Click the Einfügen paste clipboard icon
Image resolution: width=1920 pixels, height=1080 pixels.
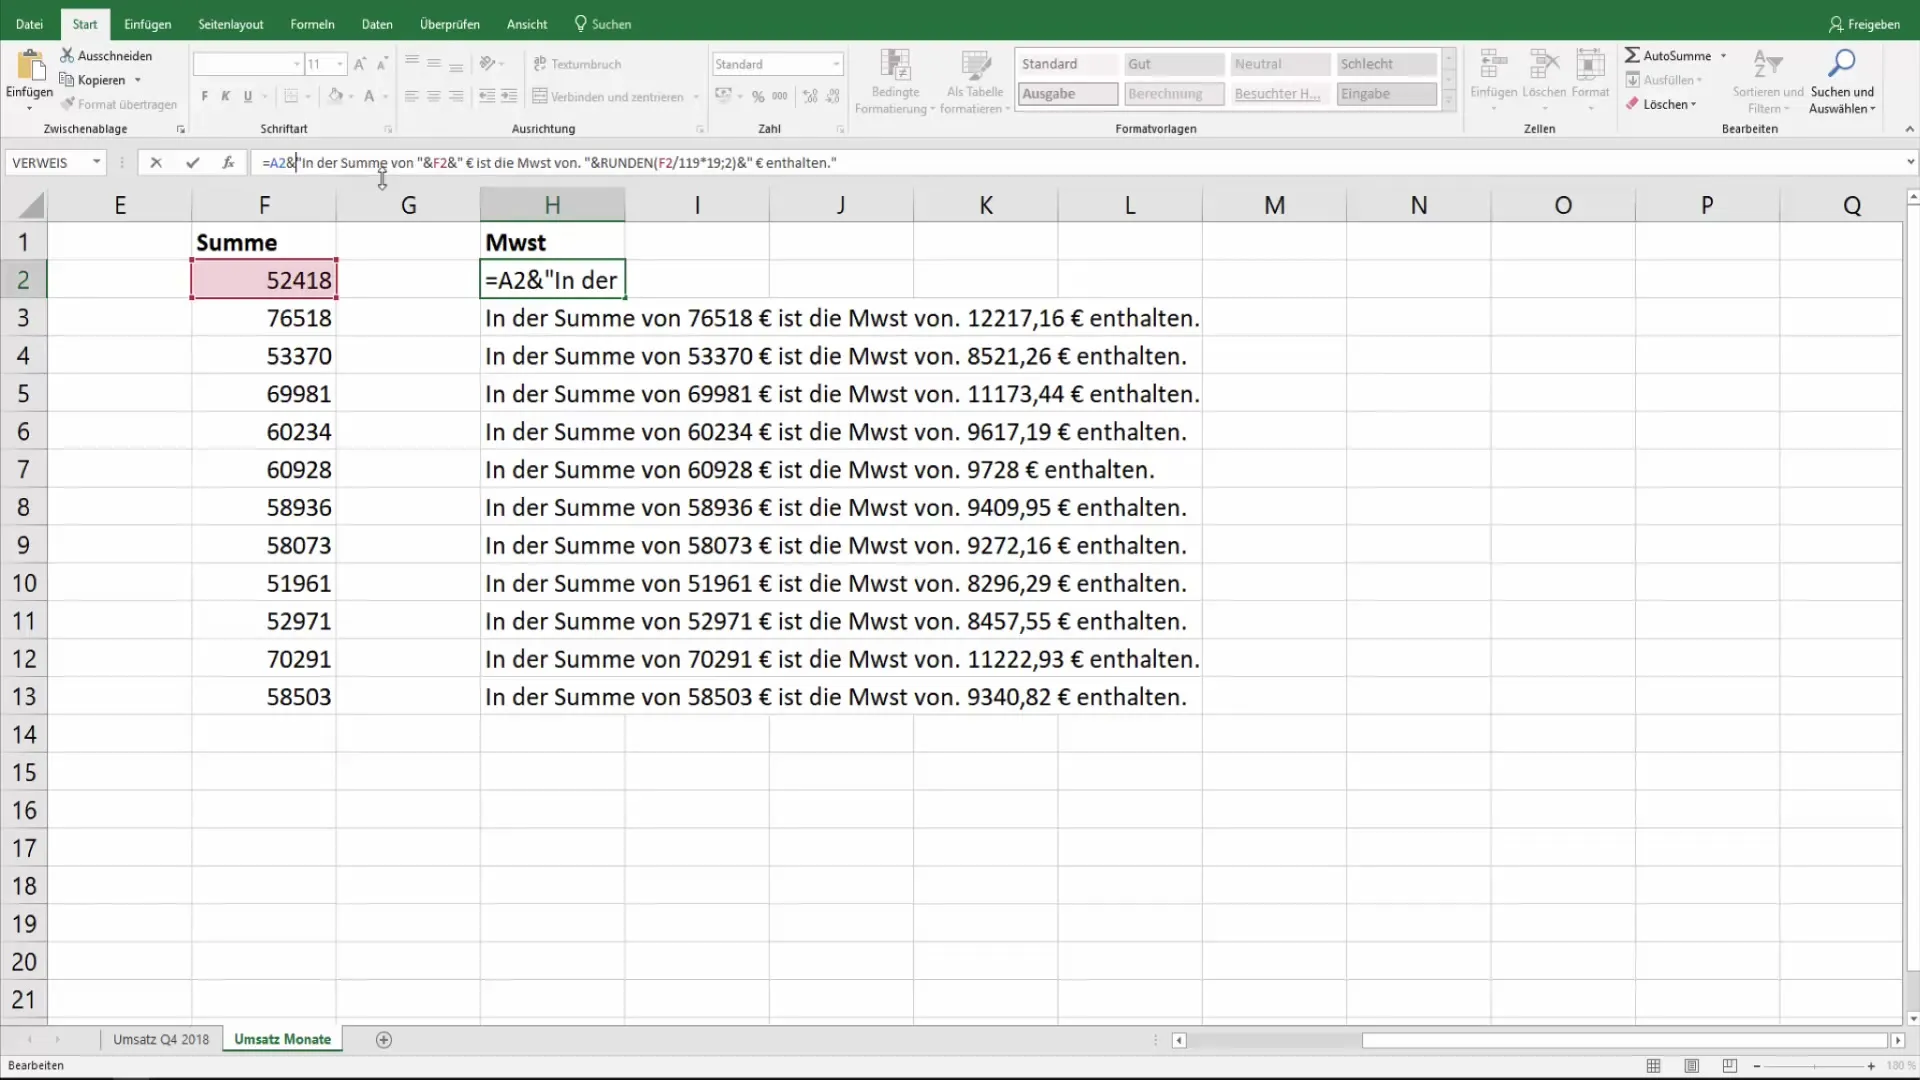click(x=30, y=66)
